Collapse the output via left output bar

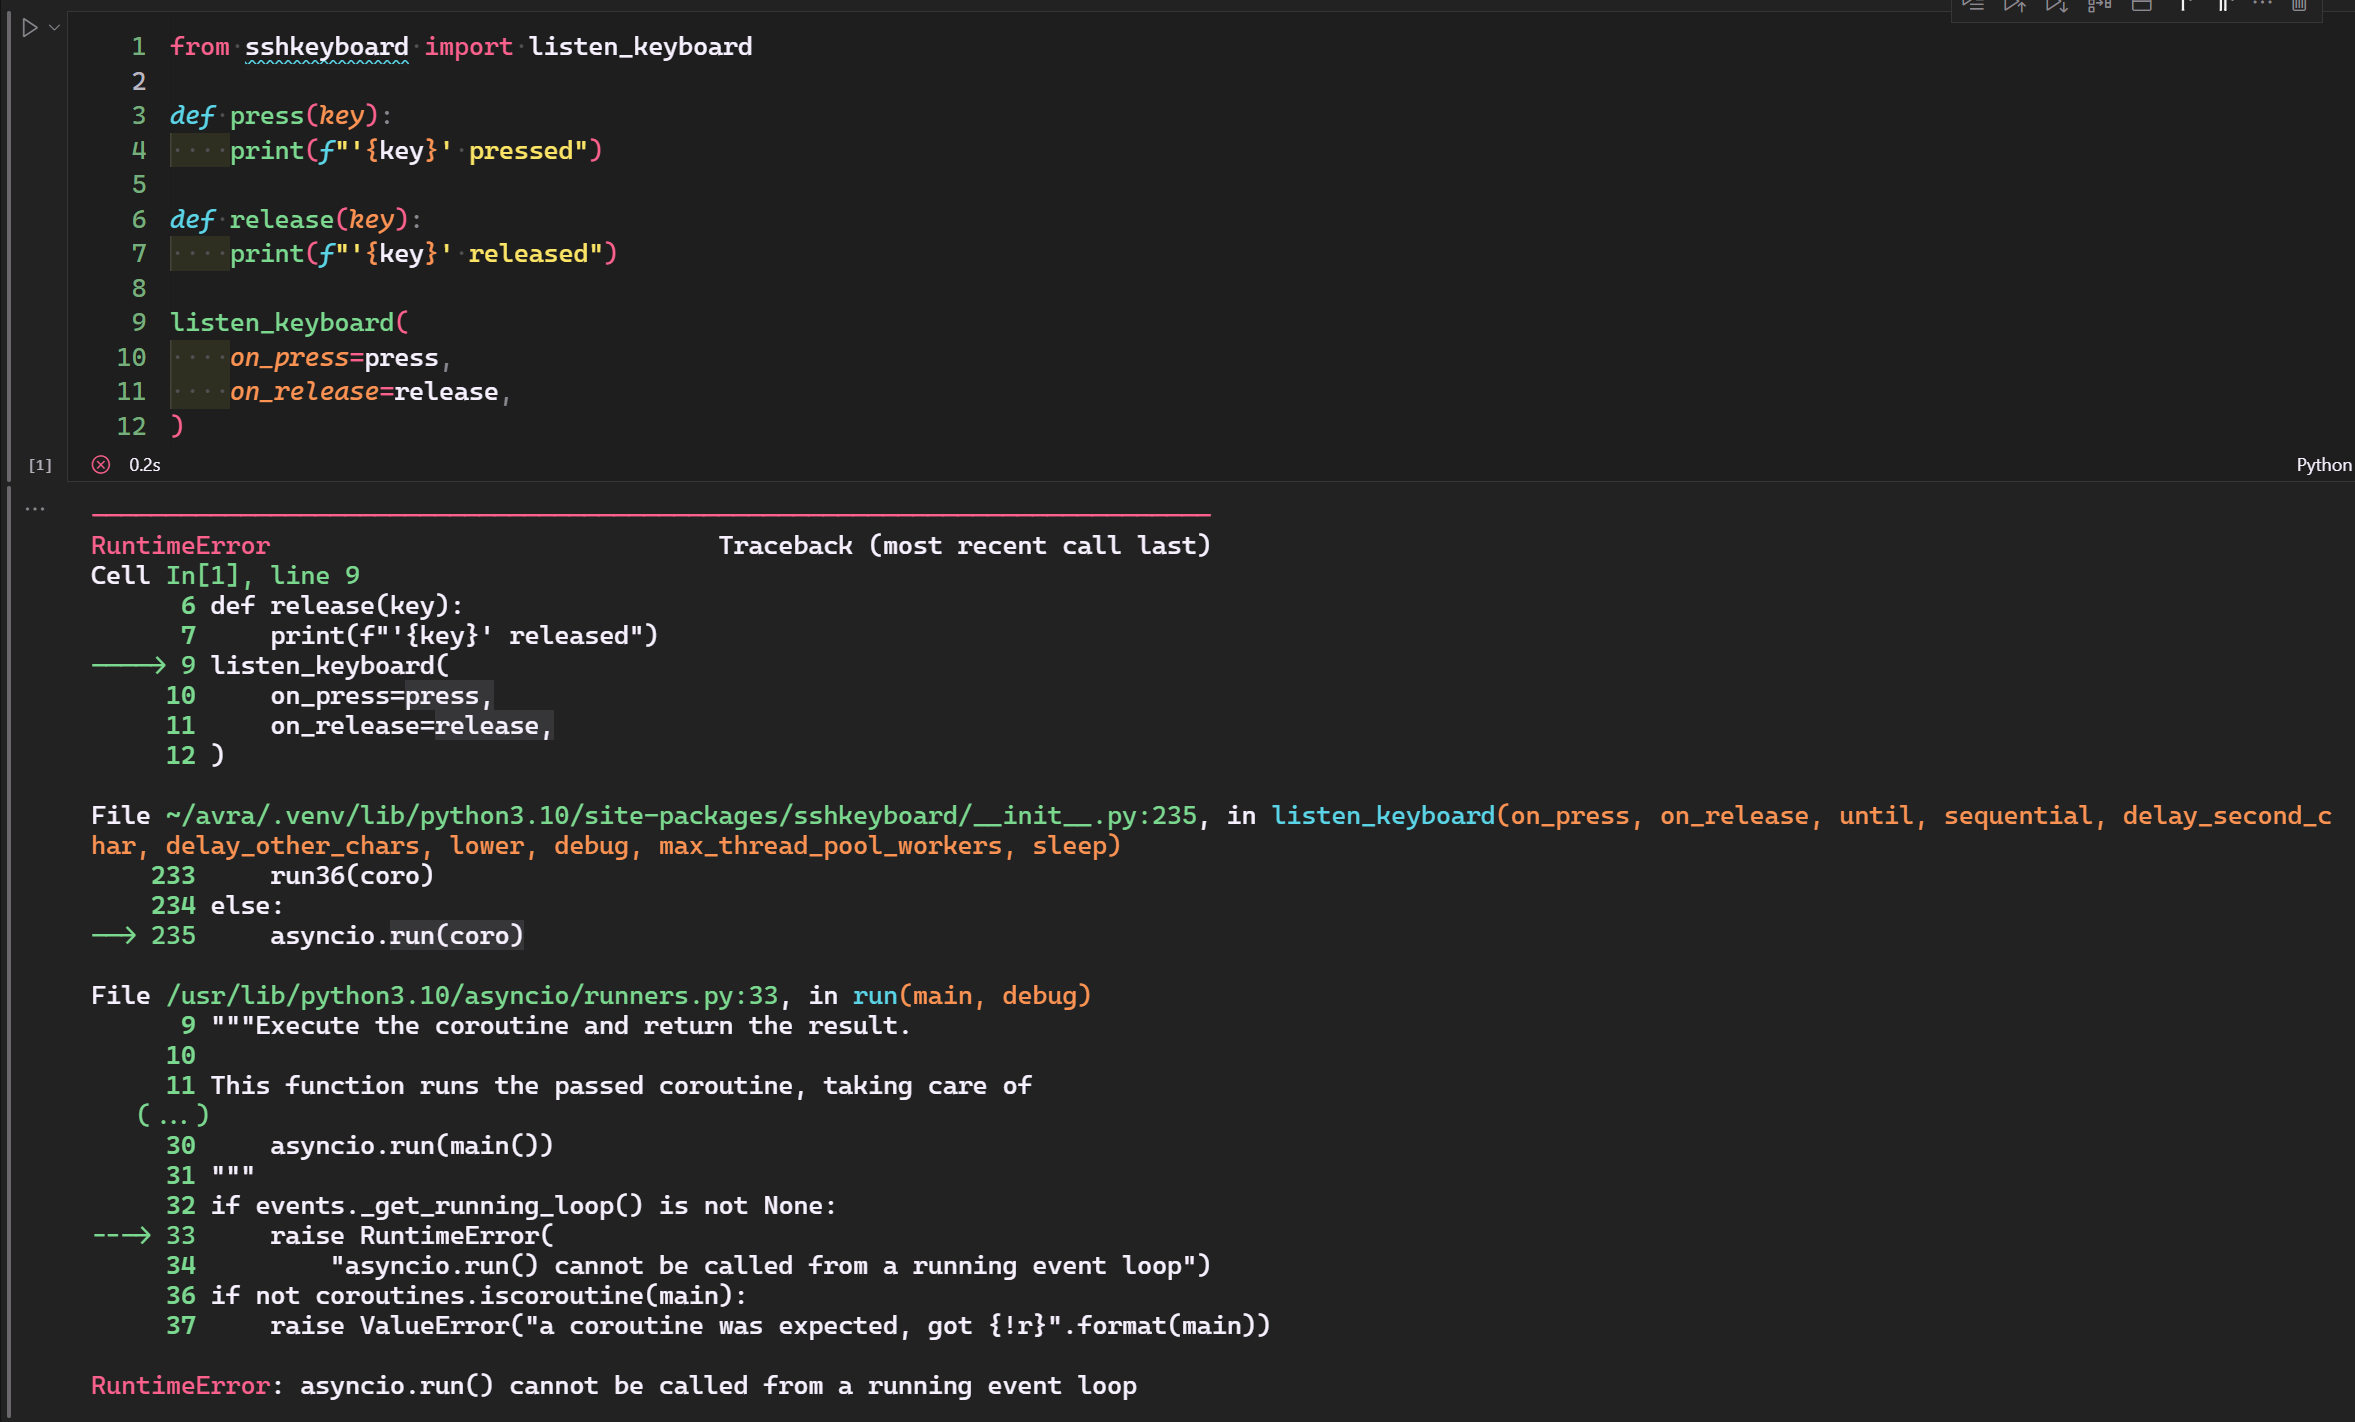(x=9, y=950)
